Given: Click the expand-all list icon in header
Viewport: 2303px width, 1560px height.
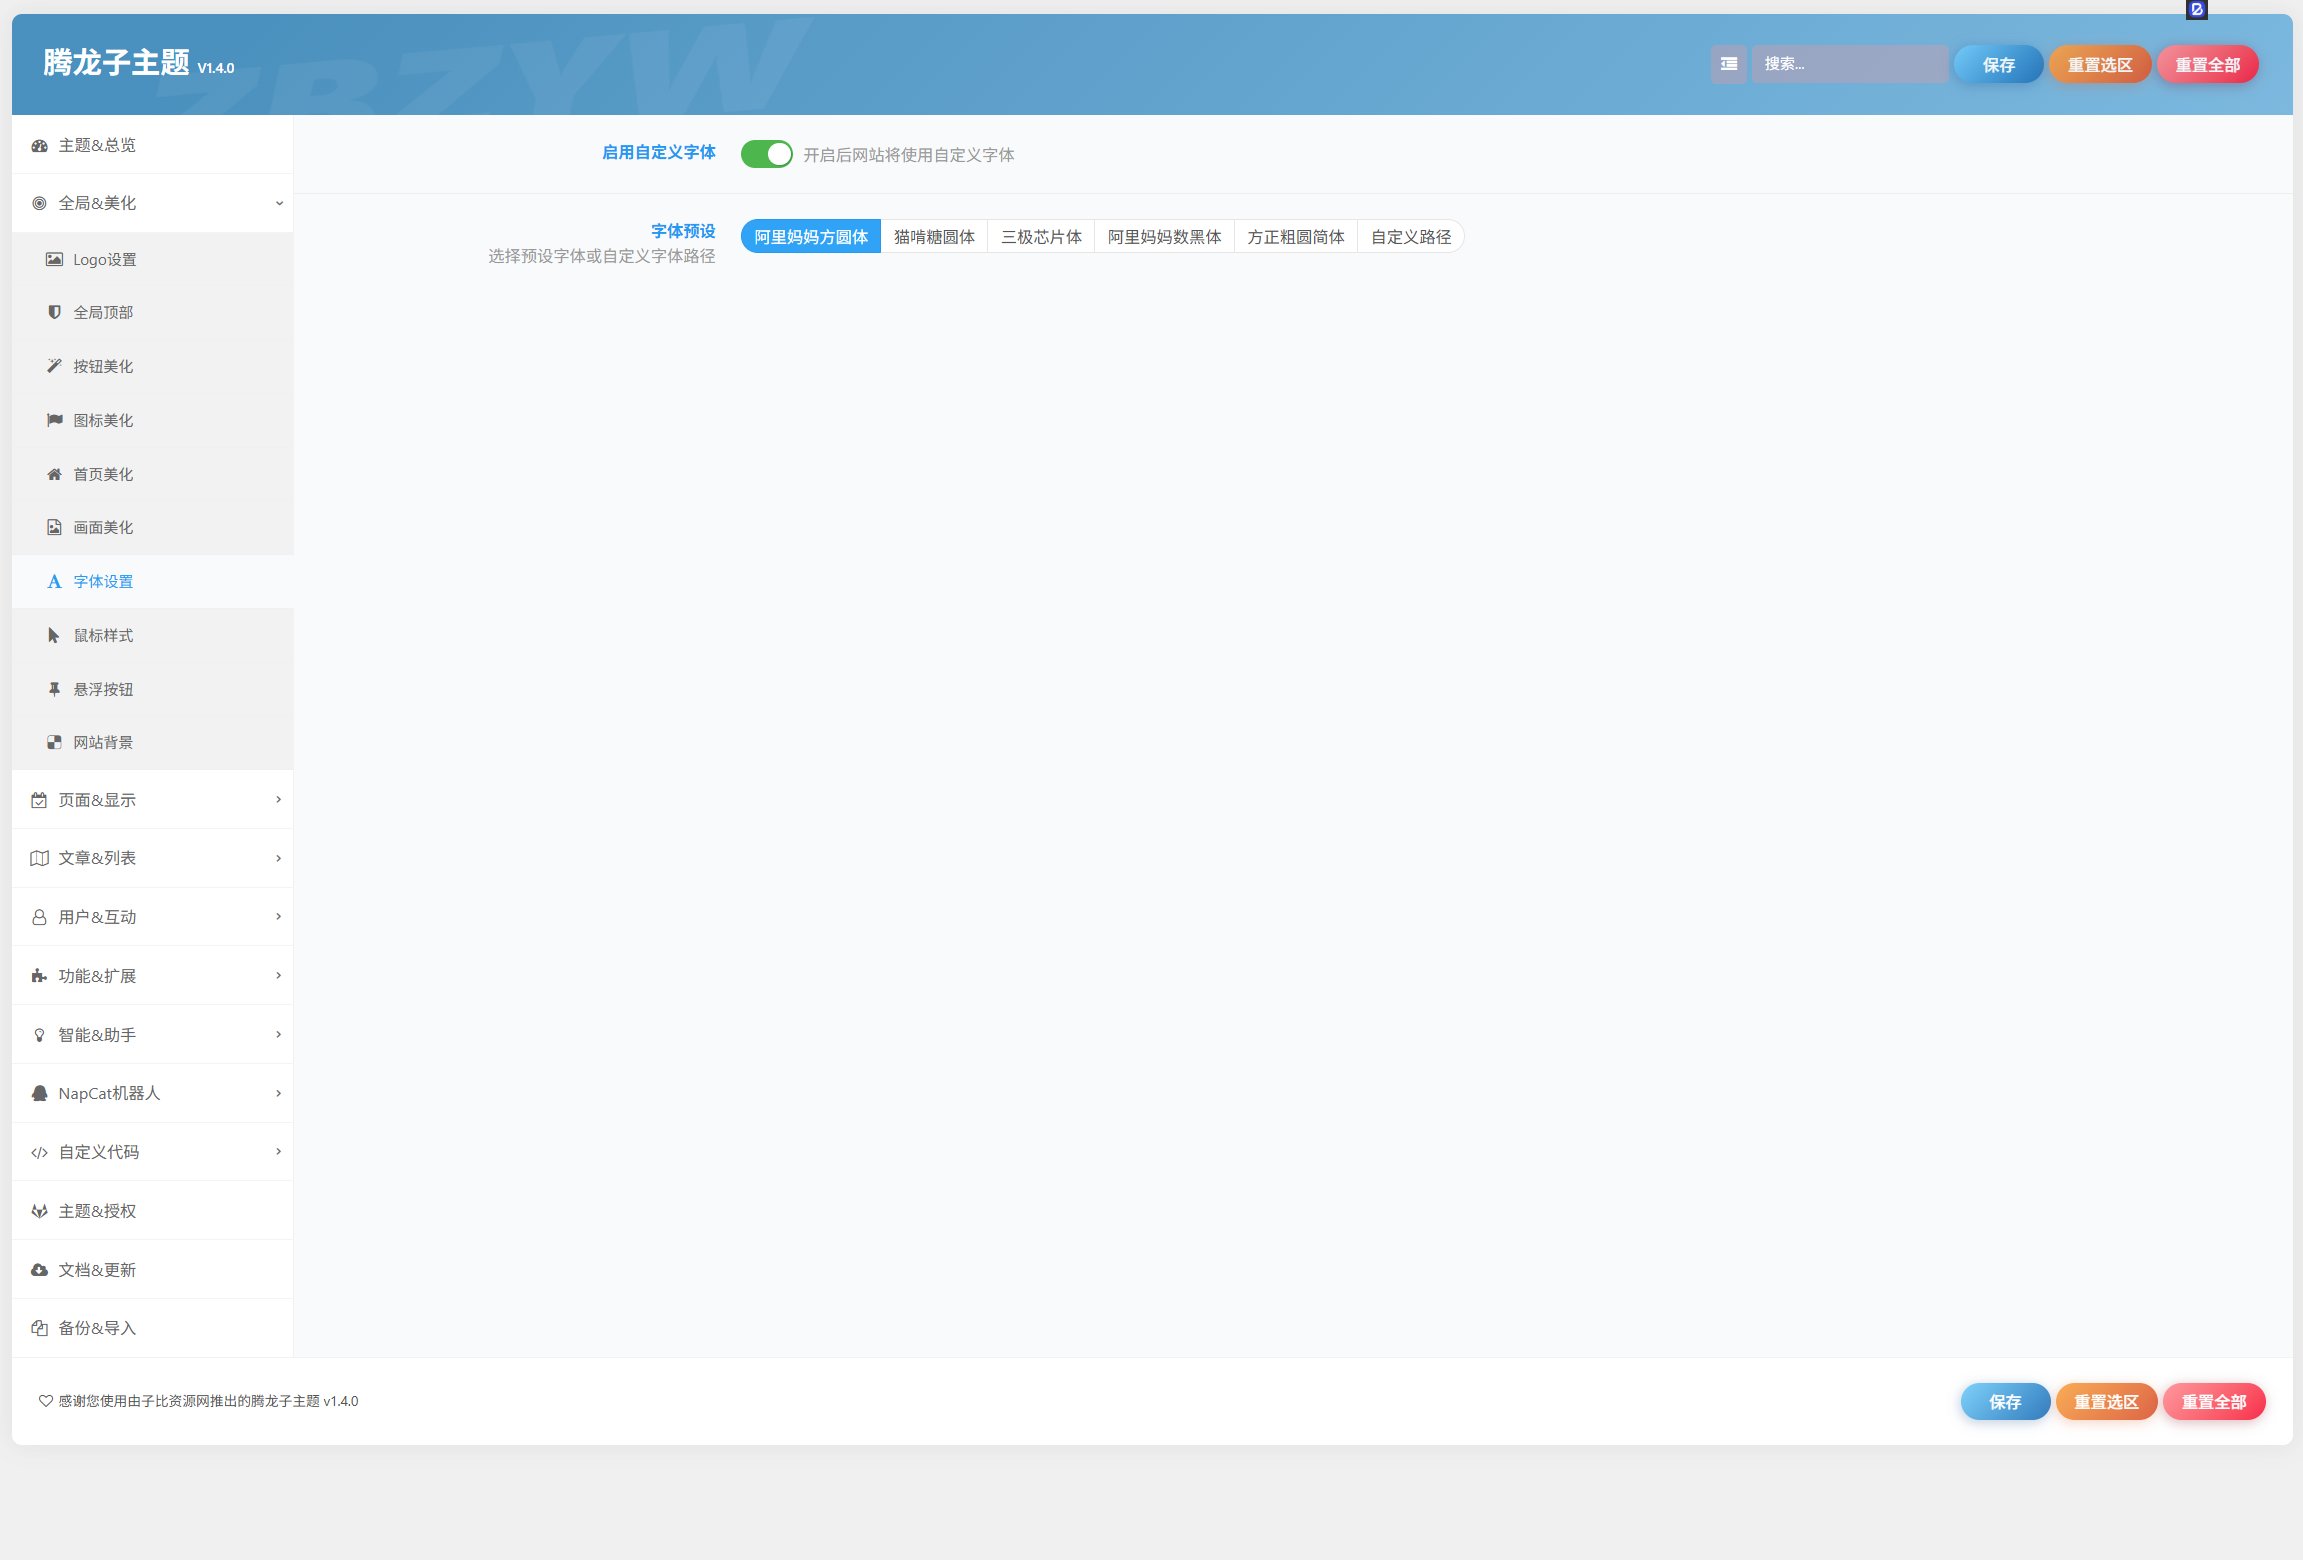Looking at the screenshot, I should click(1729, 64).
